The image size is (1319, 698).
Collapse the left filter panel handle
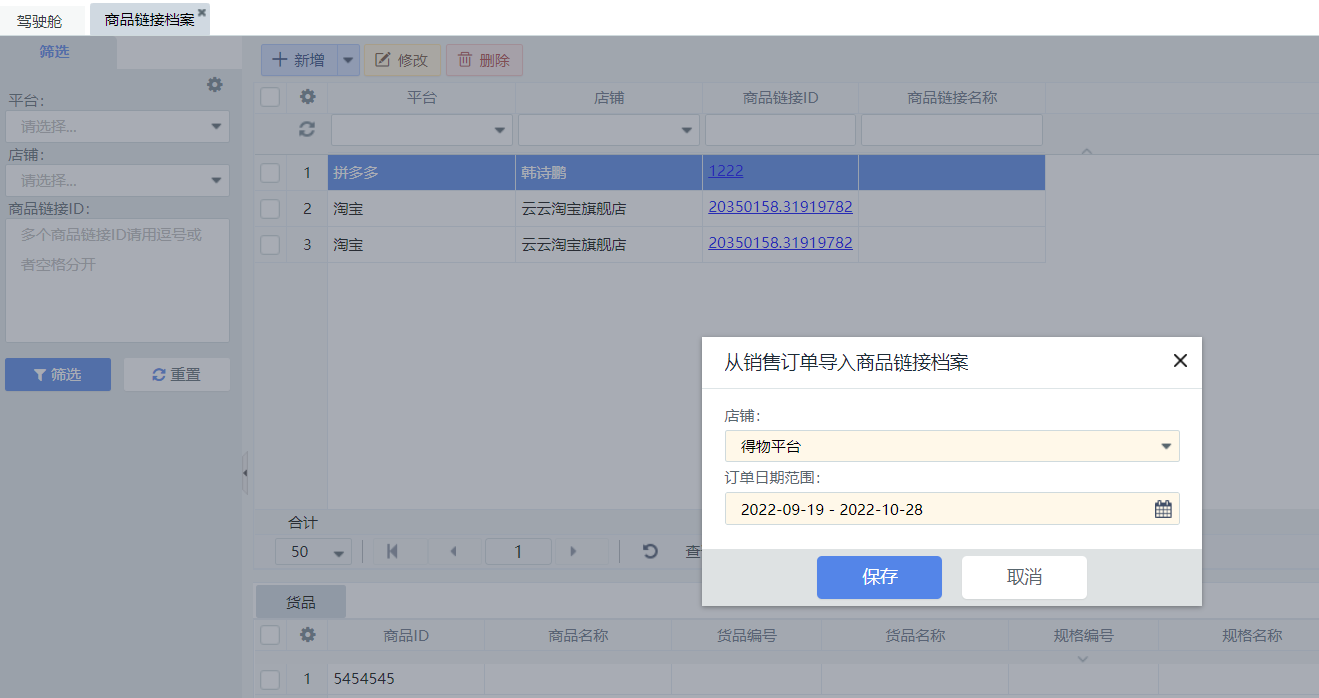[x=245, y=473]
